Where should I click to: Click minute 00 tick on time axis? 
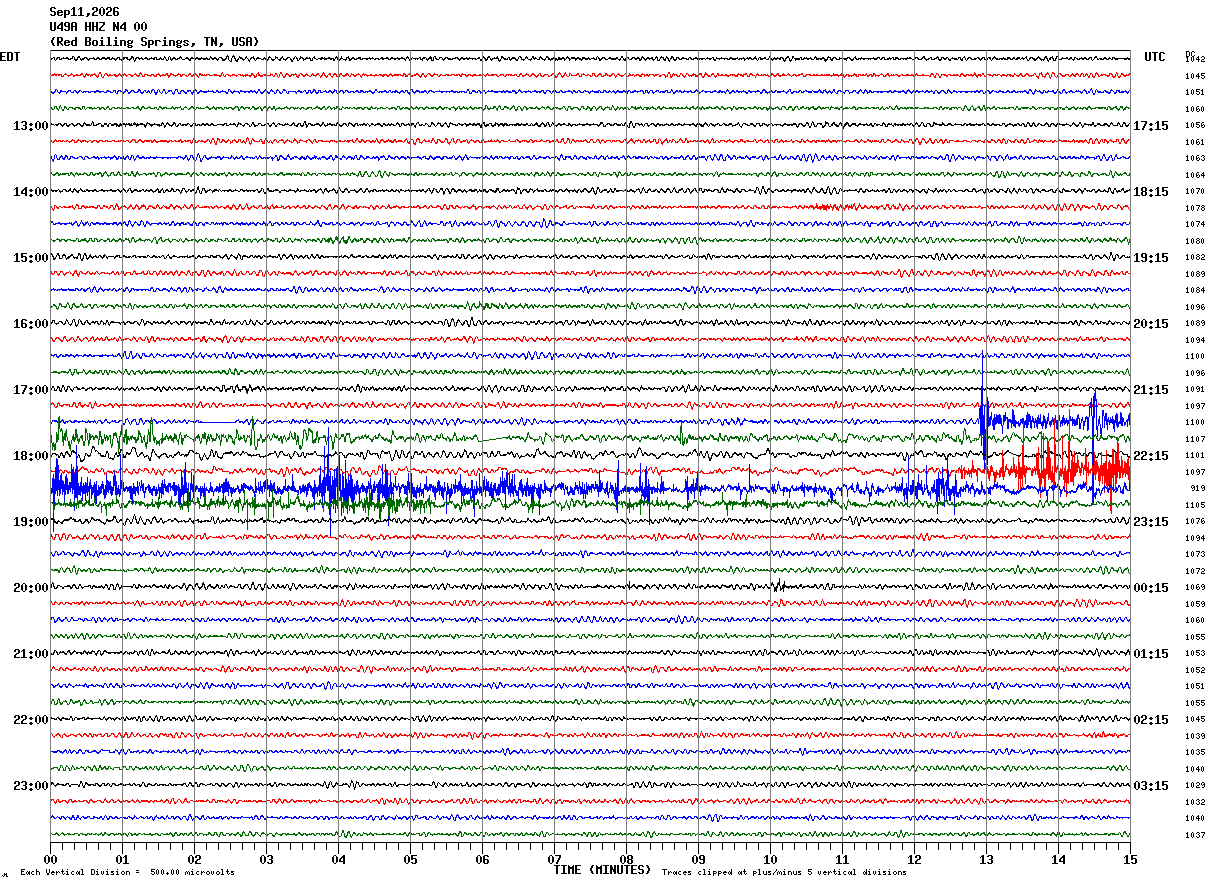(x=50, y=859)
